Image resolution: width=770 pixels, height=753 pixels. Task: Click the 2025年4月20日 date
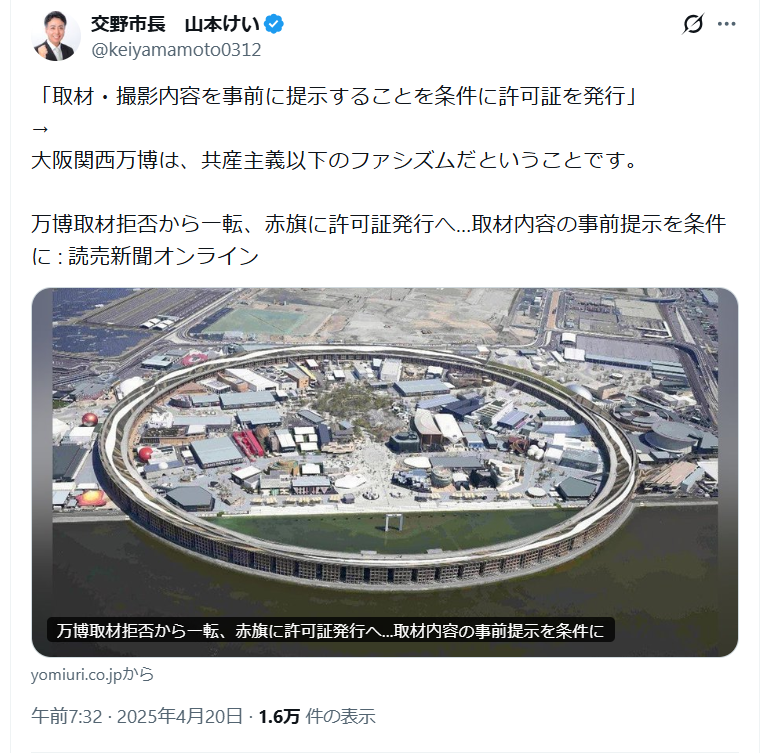coord(180,717)
